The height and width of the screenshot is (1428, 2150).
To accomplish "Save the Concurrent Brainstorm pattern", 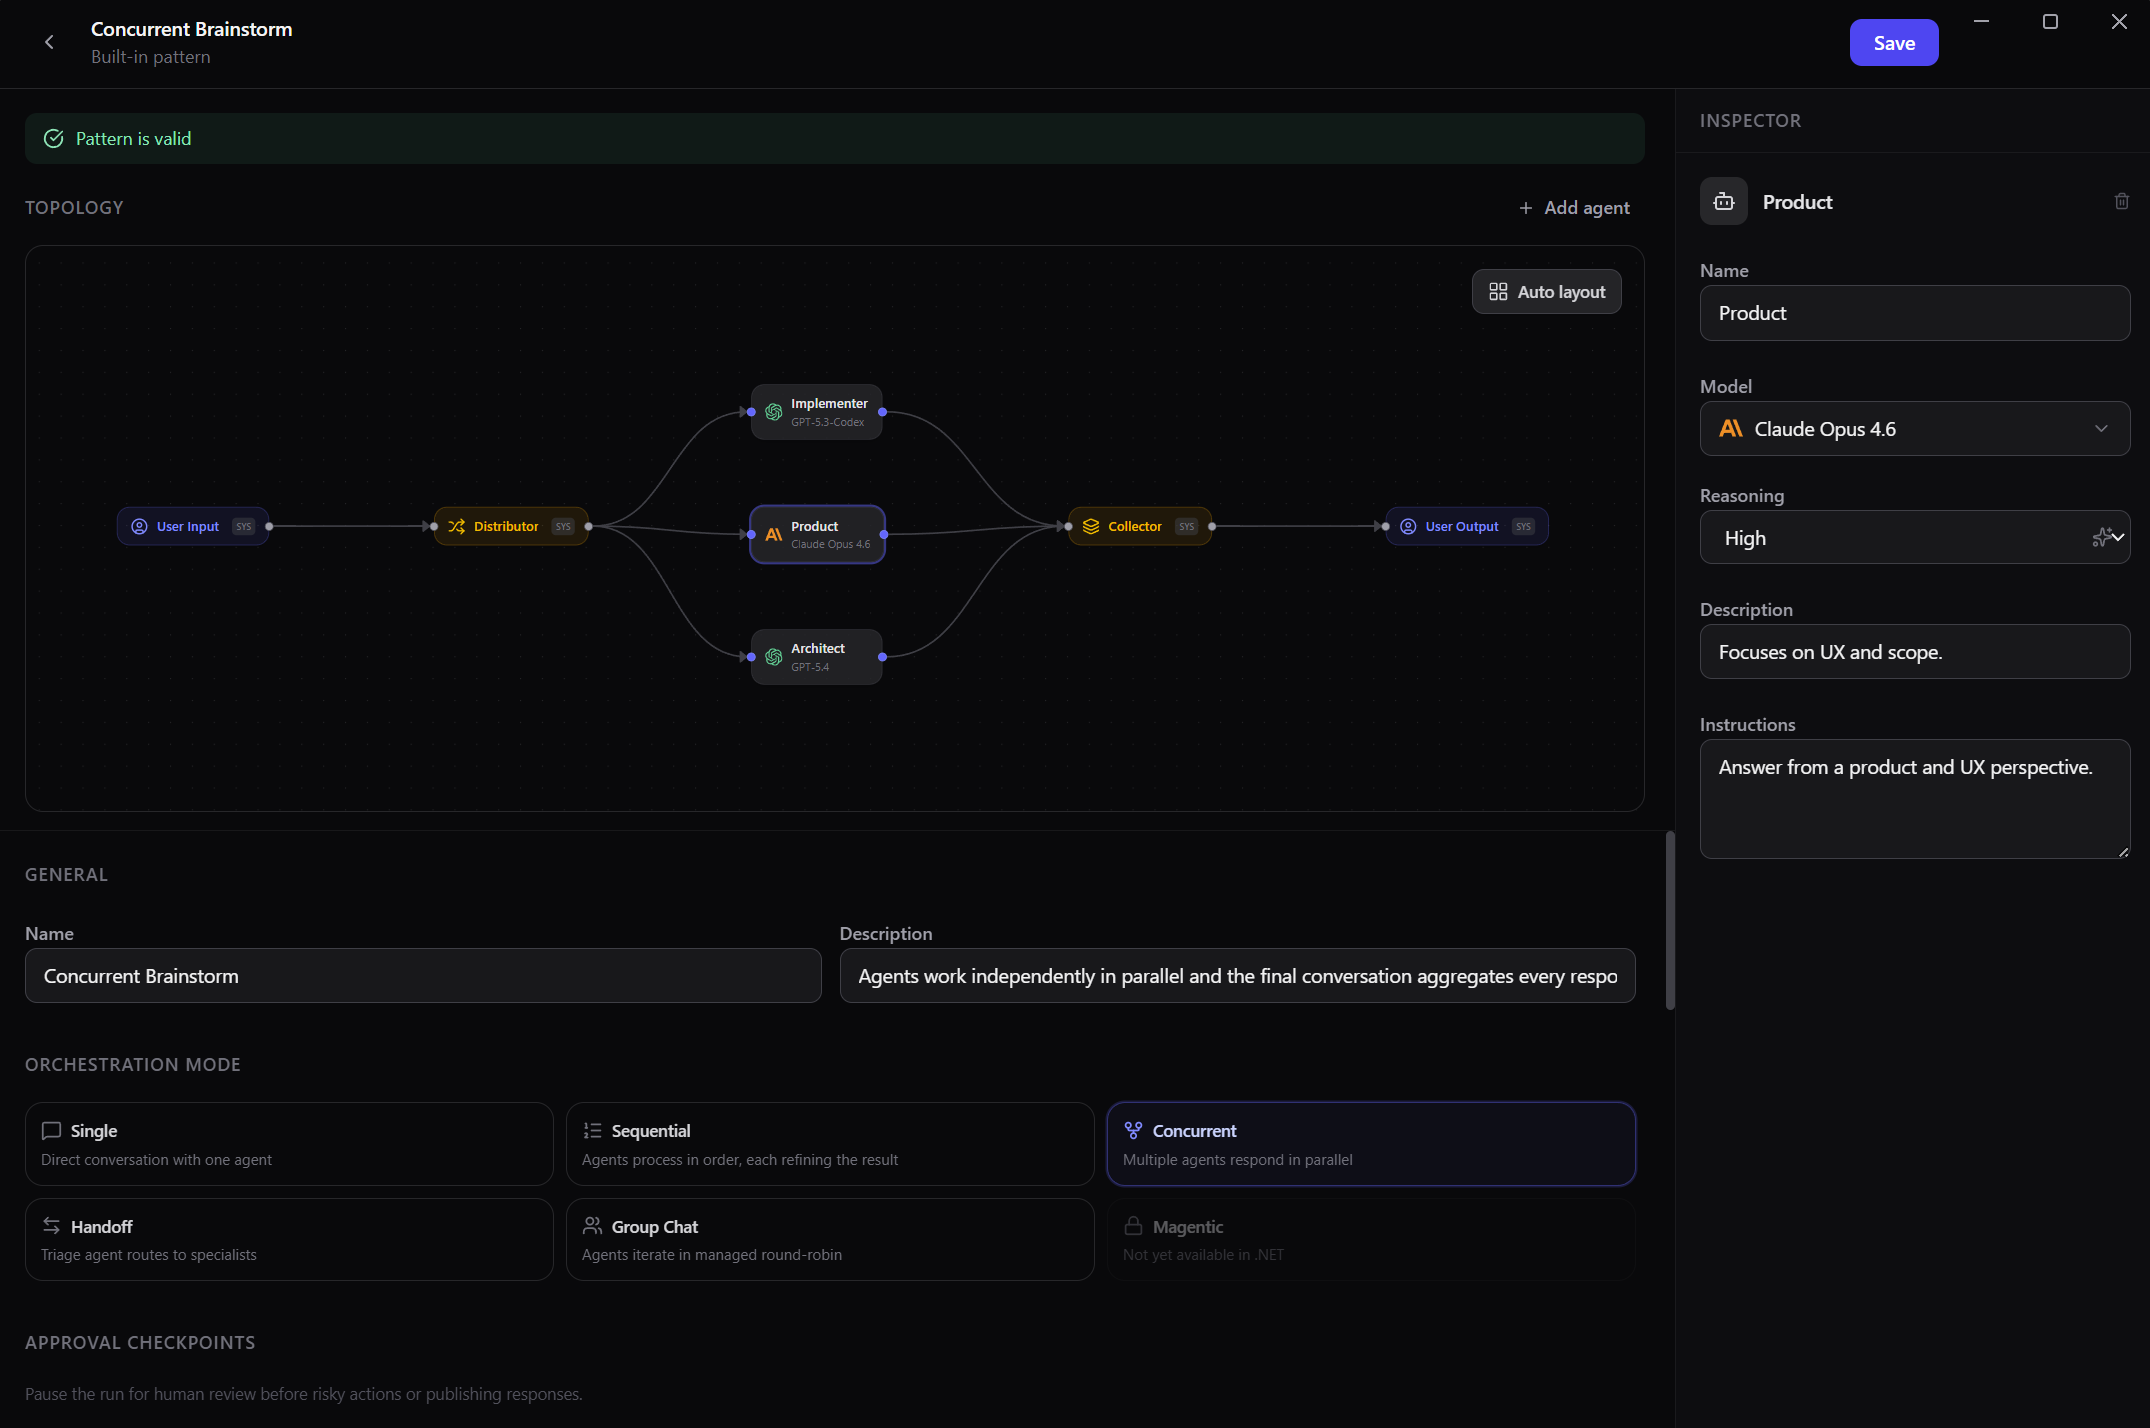I will pos(1893,42).
